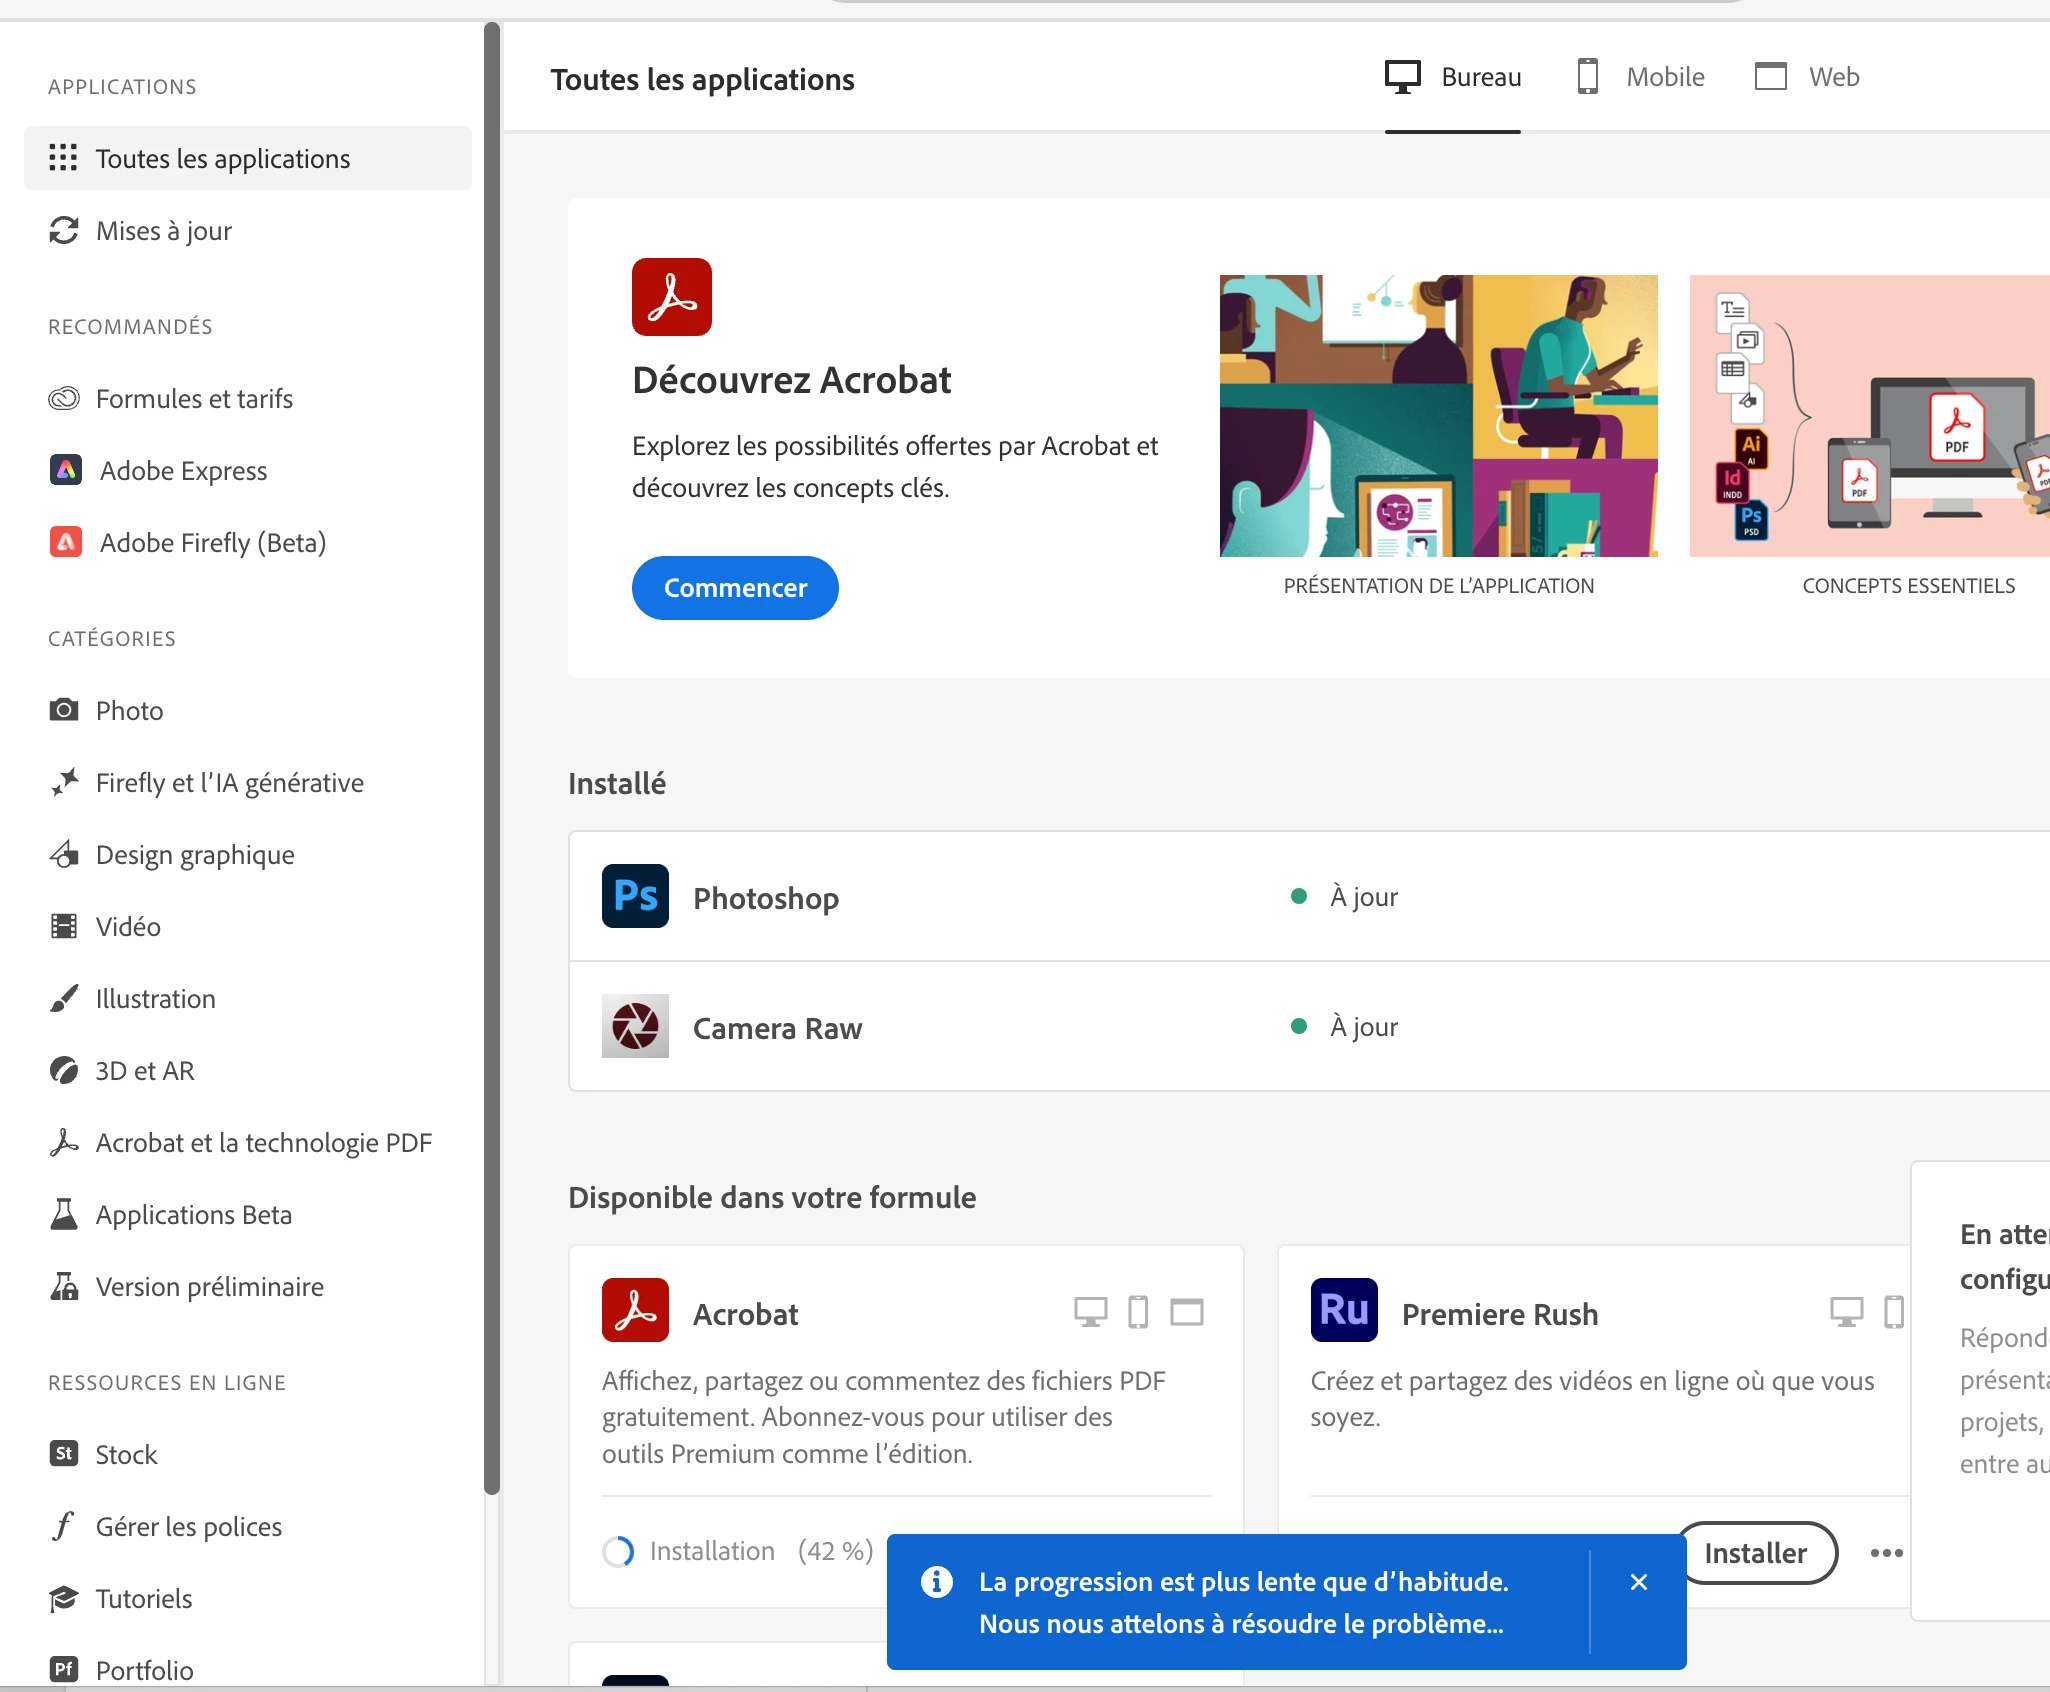Viewport: 2050px width, 1692px height.
Task: Open Applications Beta category
Action: 193,1215
